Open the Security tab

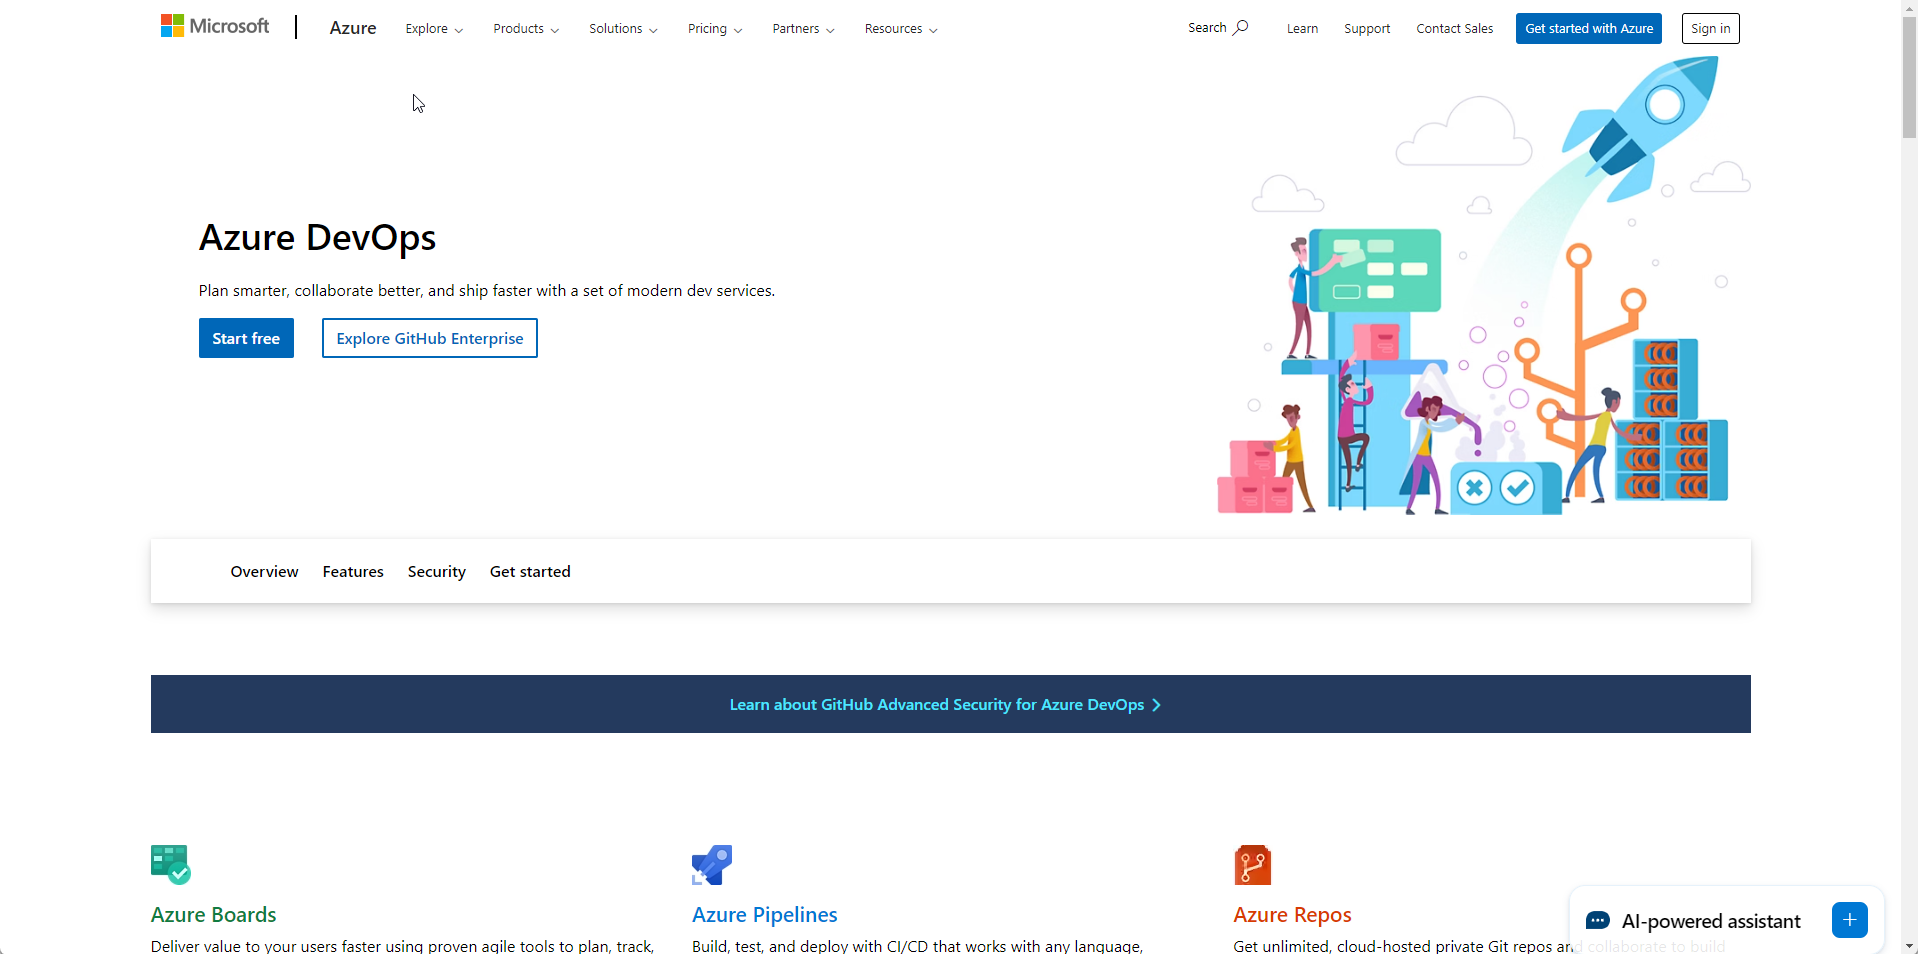pyautogui.click(x=435, y=571)
